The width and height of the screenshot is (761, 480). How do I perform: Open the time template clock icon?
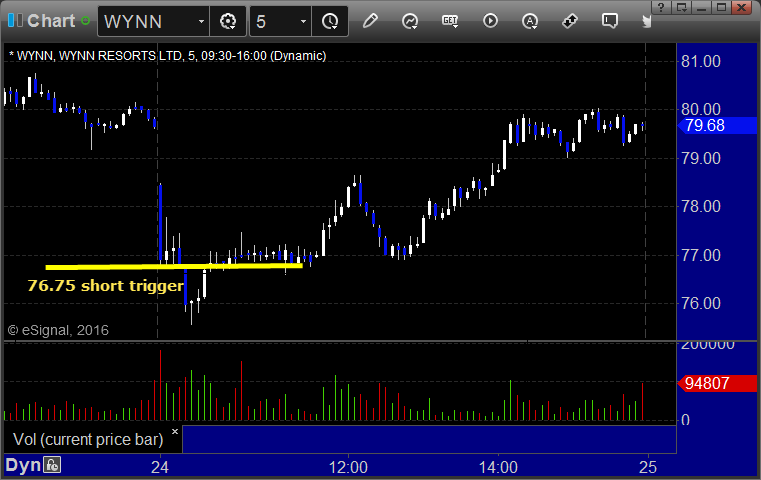point(330,21)
